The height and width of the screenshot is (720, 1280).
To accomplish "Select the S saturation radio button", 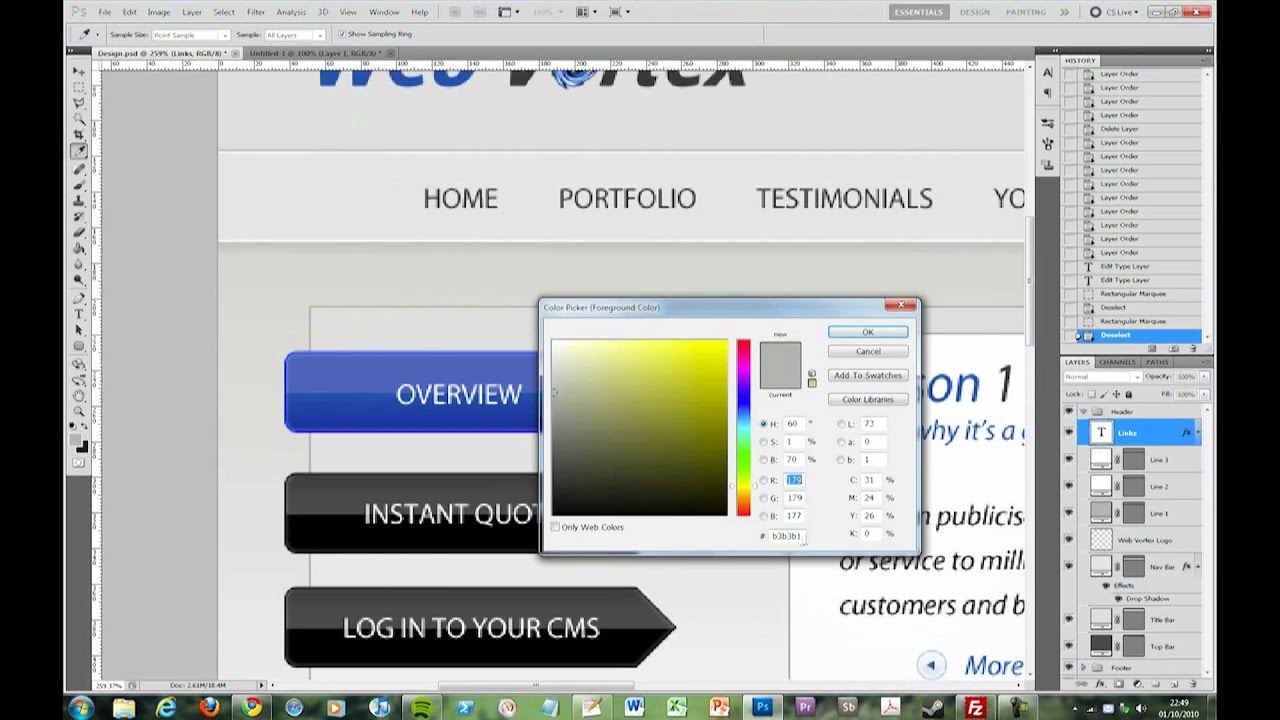I will [x=764, y=442].
